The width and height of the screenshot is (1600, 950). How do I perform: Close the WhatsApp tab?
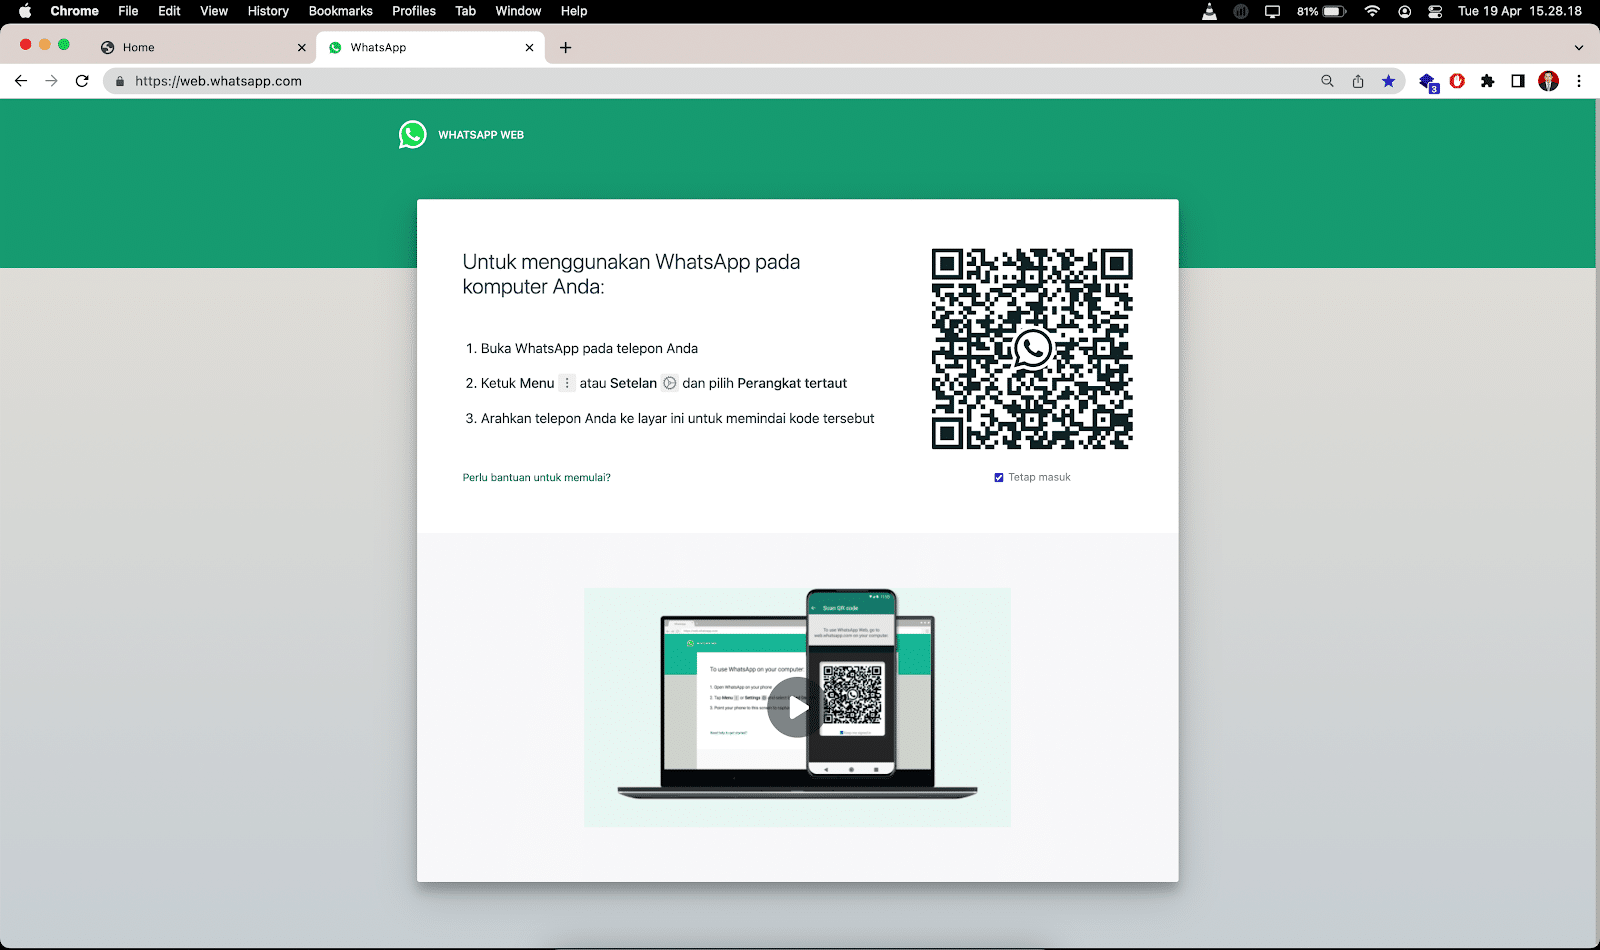tap(529, 47)
